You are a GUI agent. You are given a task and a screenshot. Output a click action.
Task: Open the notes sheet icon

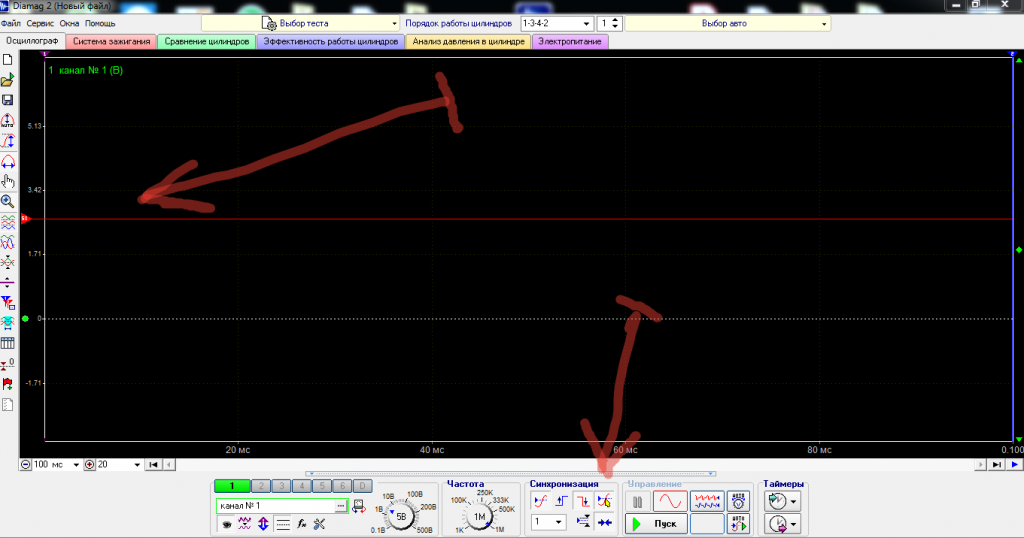point(8,405)
